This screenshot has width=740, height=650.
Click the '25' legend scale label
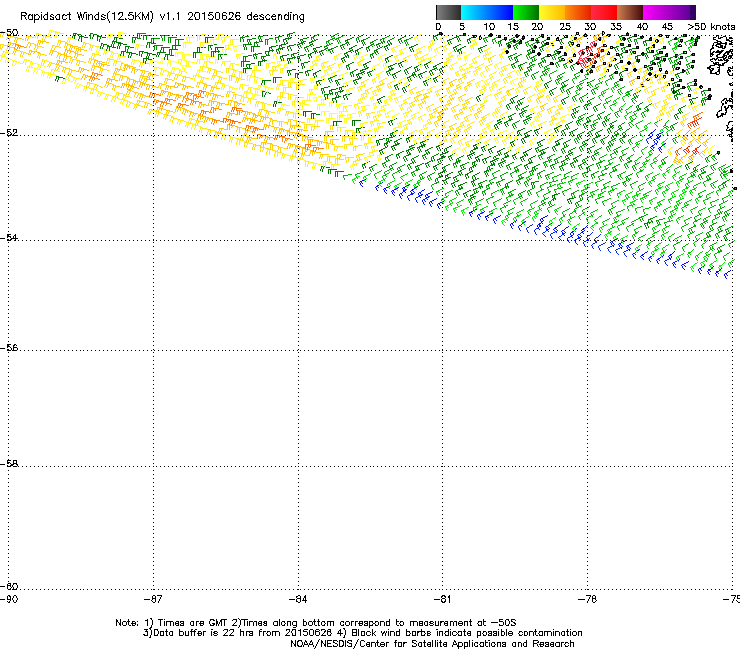[564, 27]
